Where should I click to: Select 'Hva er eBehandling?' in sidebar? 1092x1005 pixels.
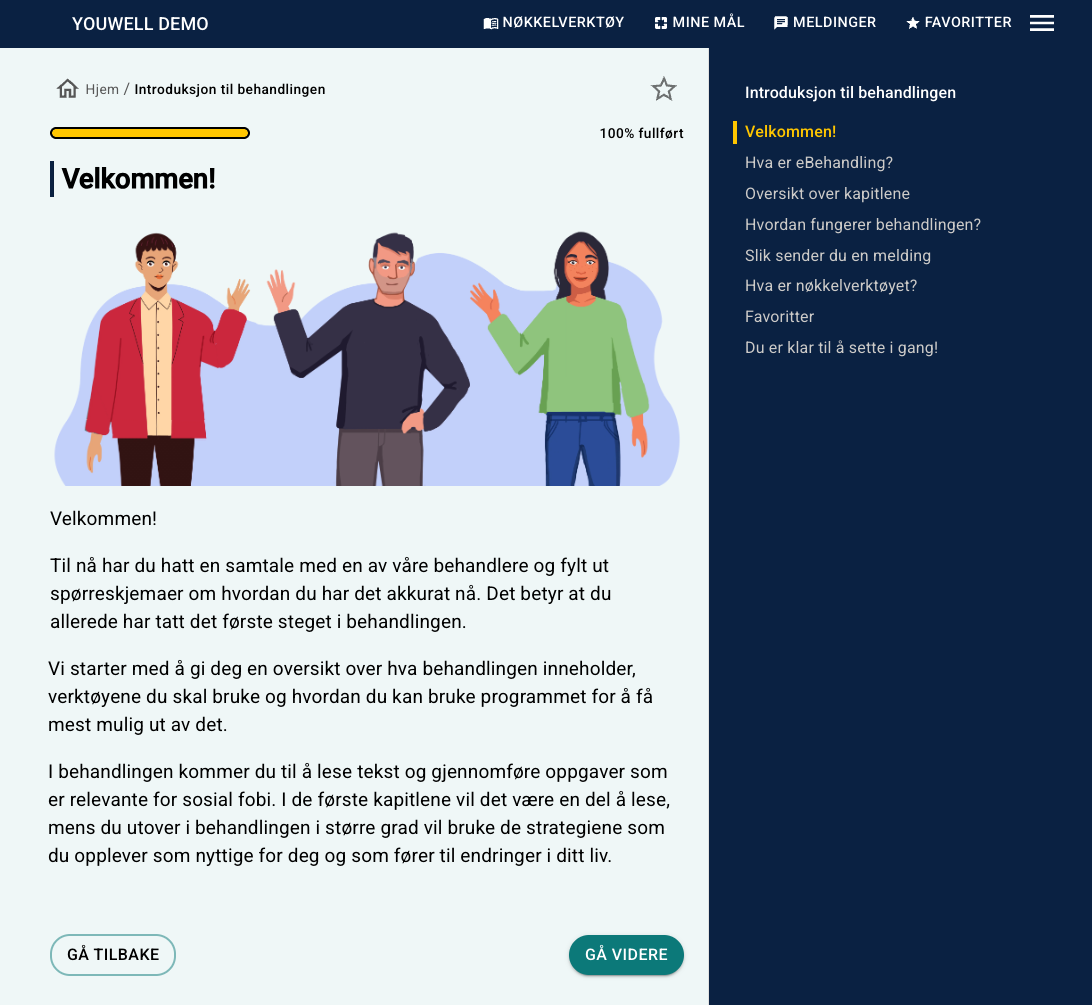tap(818, 163)
